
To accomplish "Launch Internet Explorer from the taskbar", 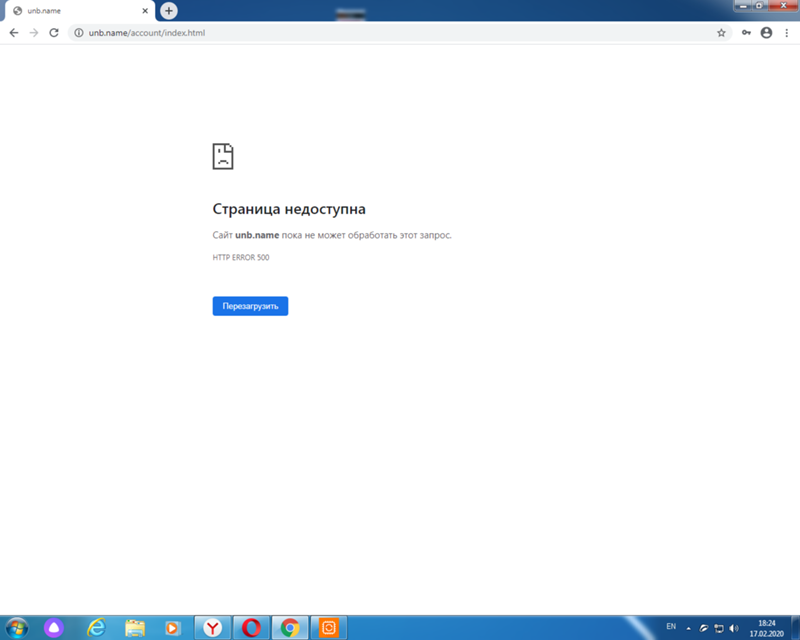I will (97, 627).
